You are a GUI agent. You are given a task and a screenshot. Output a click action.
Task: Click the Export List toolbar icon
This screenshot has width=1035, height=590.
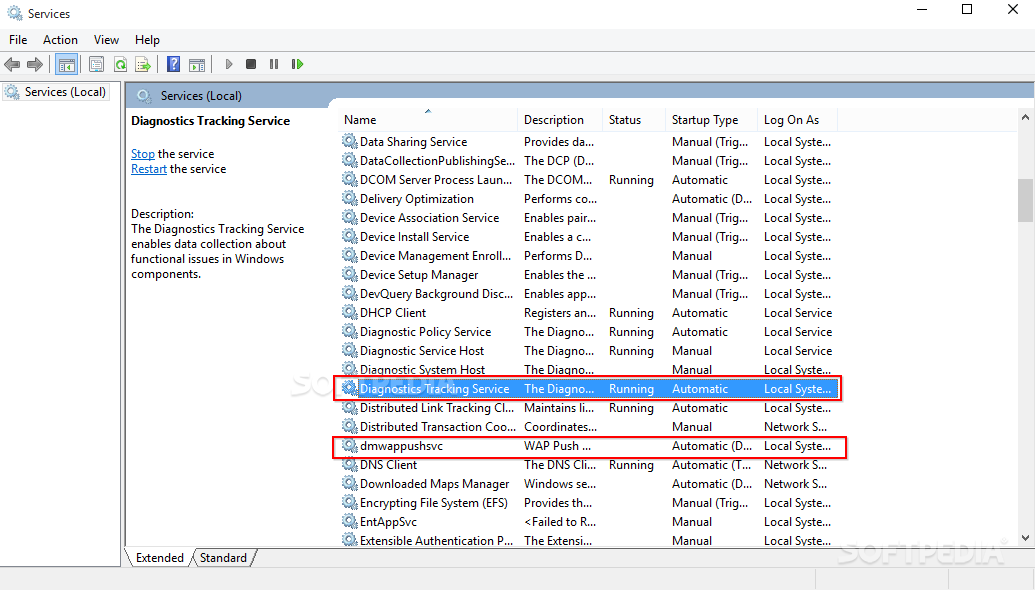tap(143, 64)
